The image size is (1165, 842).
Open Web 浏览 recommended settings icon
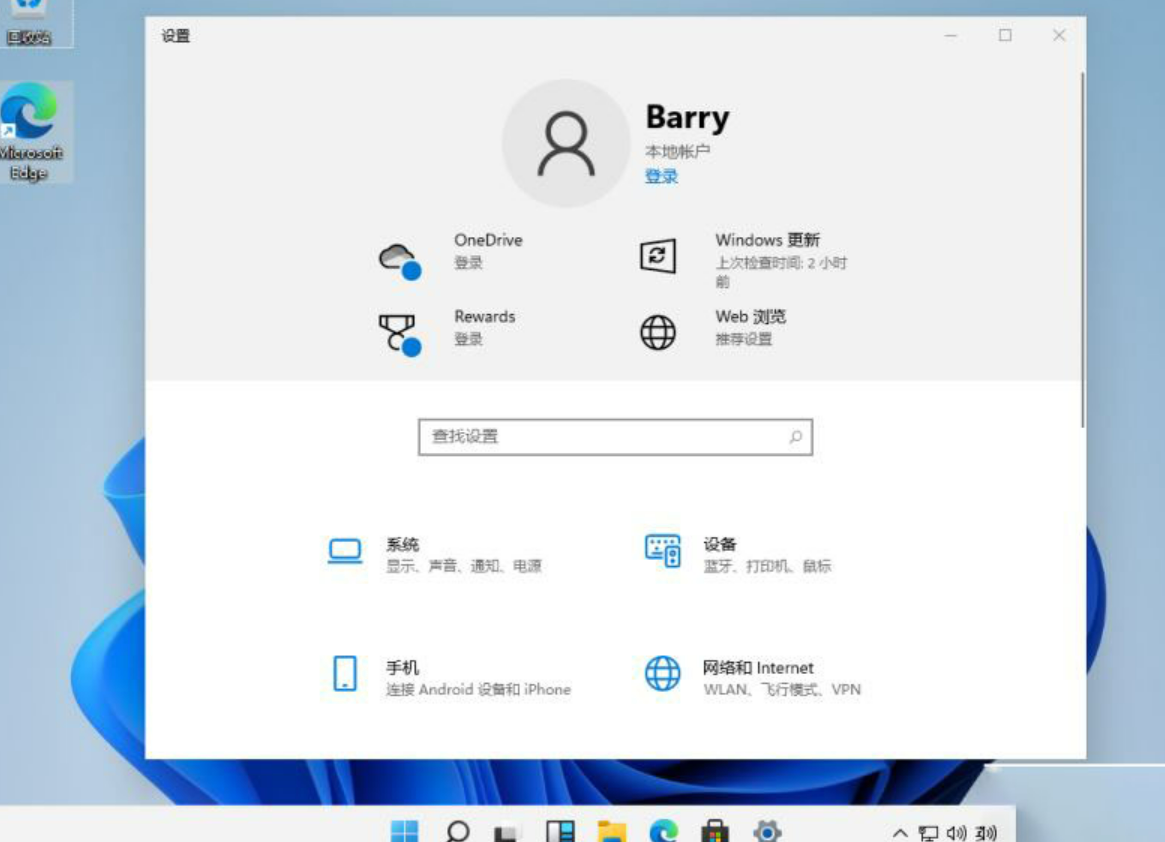(658, 332)
